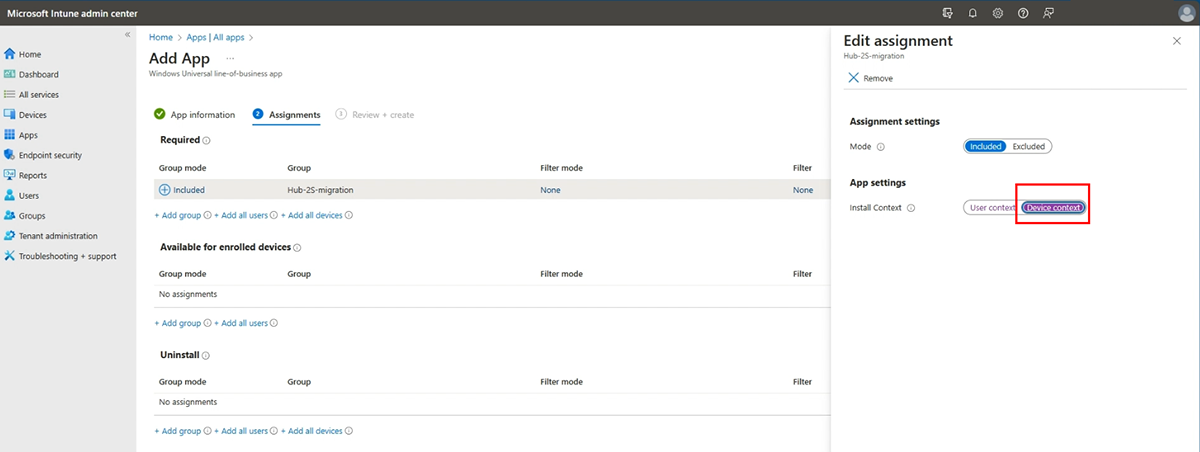Go to Review + create step
The image size is (1200, 452).
point(382,115)
